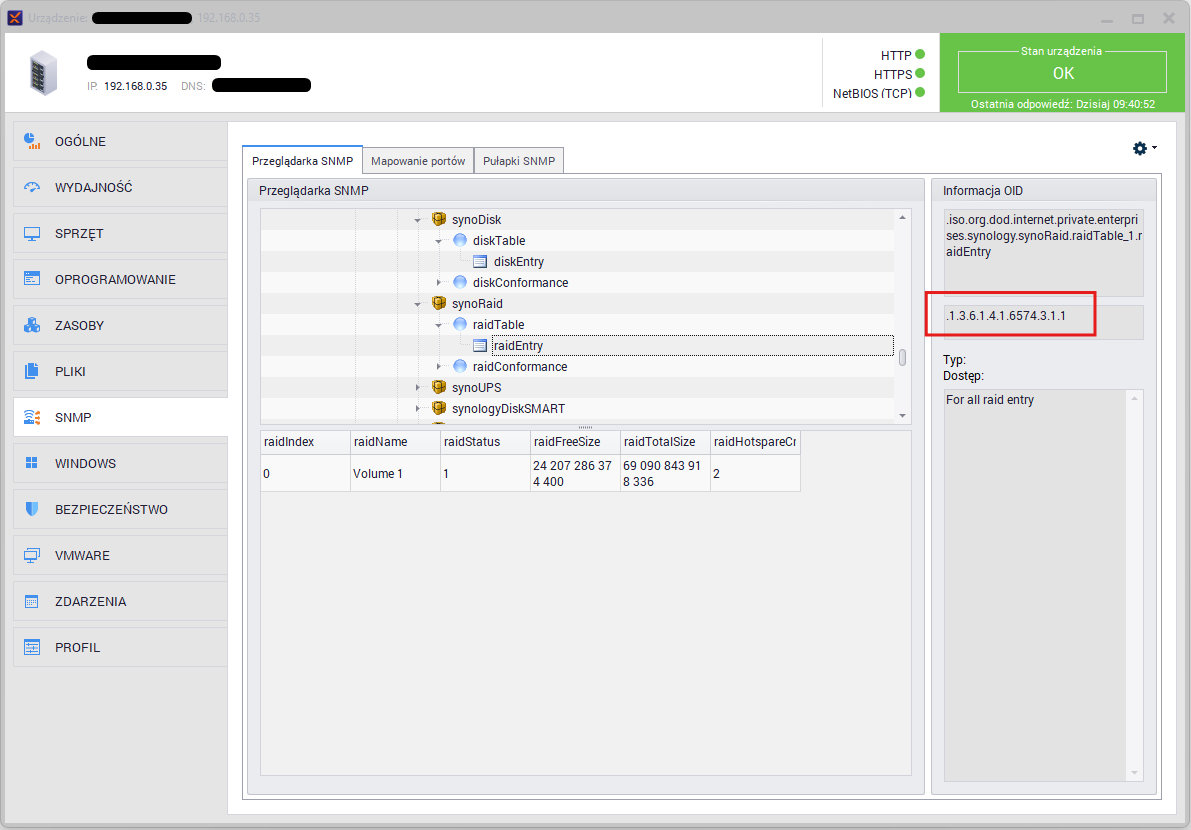Expand the synoUPS tree node
Image resolution: width=1191 pixels, height=830 pixels.
[x=417, y=388]
